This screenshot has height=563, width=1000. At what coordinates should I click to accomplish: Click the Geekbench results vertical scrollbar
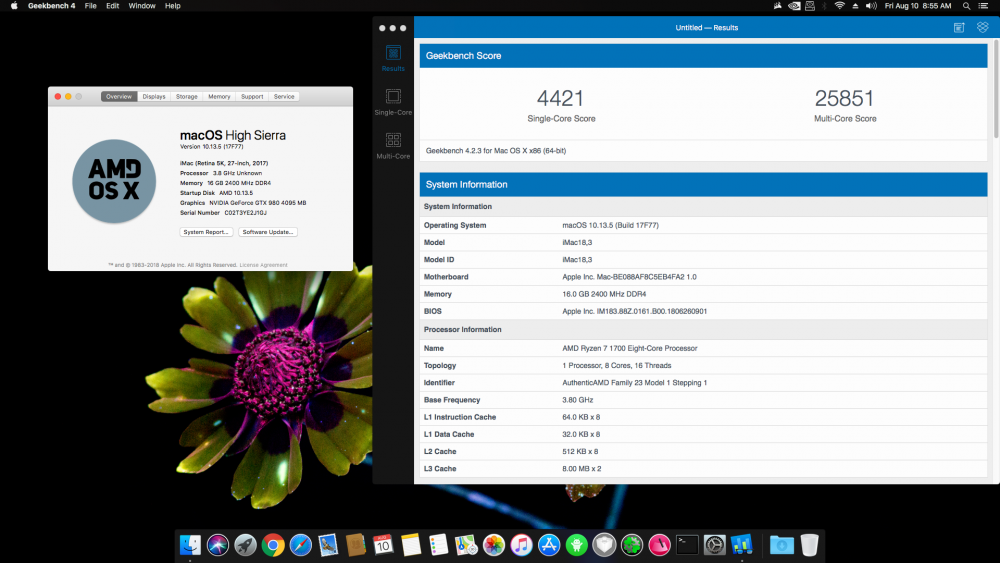996,89
